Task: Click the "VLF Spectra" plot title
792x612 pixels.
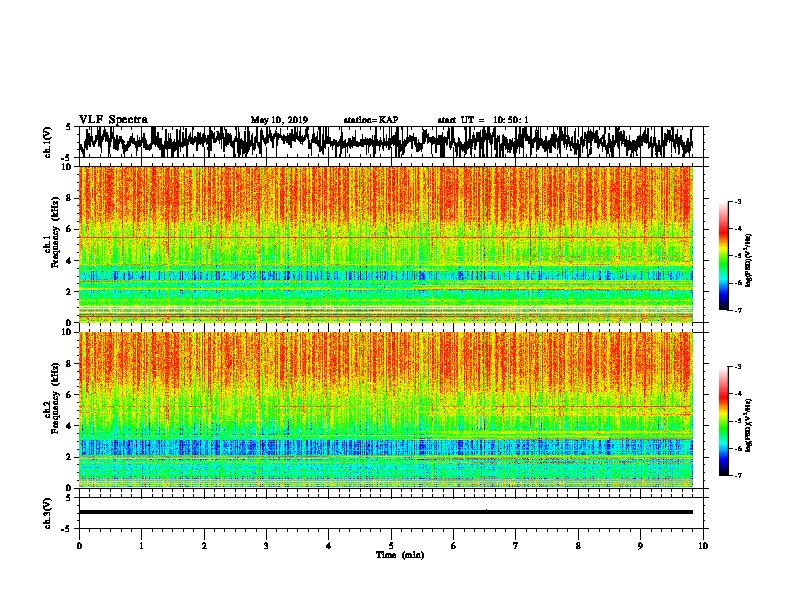Action: pos(113,119)
